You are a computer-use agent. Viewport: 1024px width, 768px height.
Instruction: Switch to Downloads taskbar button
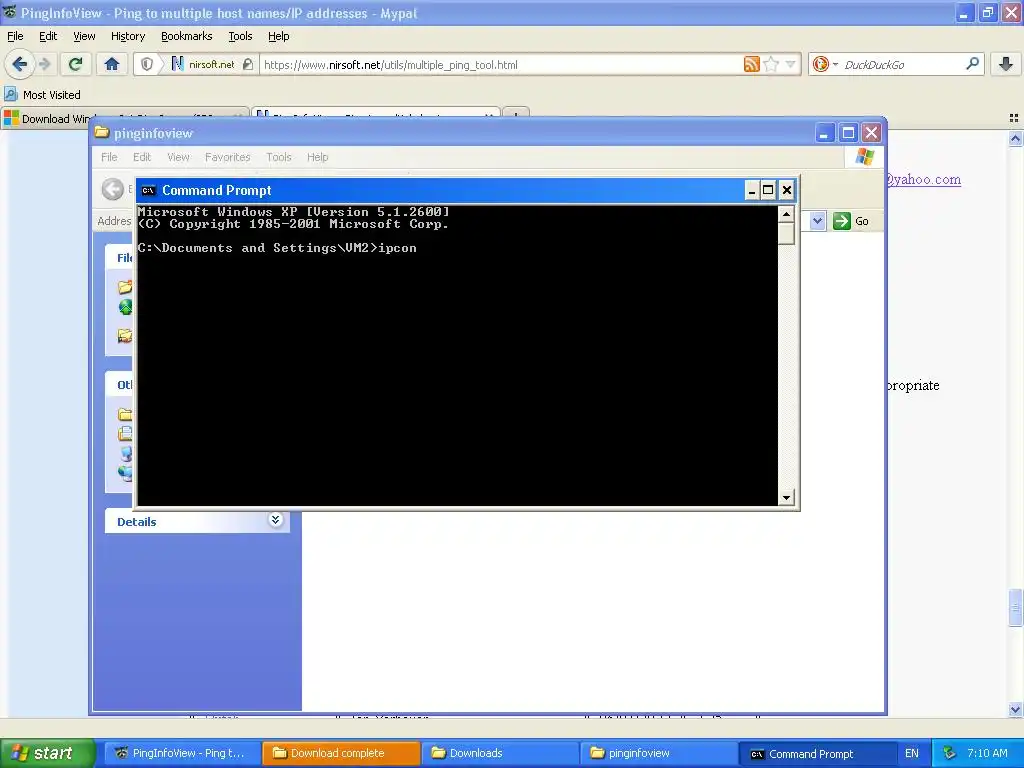coord(500,753)
